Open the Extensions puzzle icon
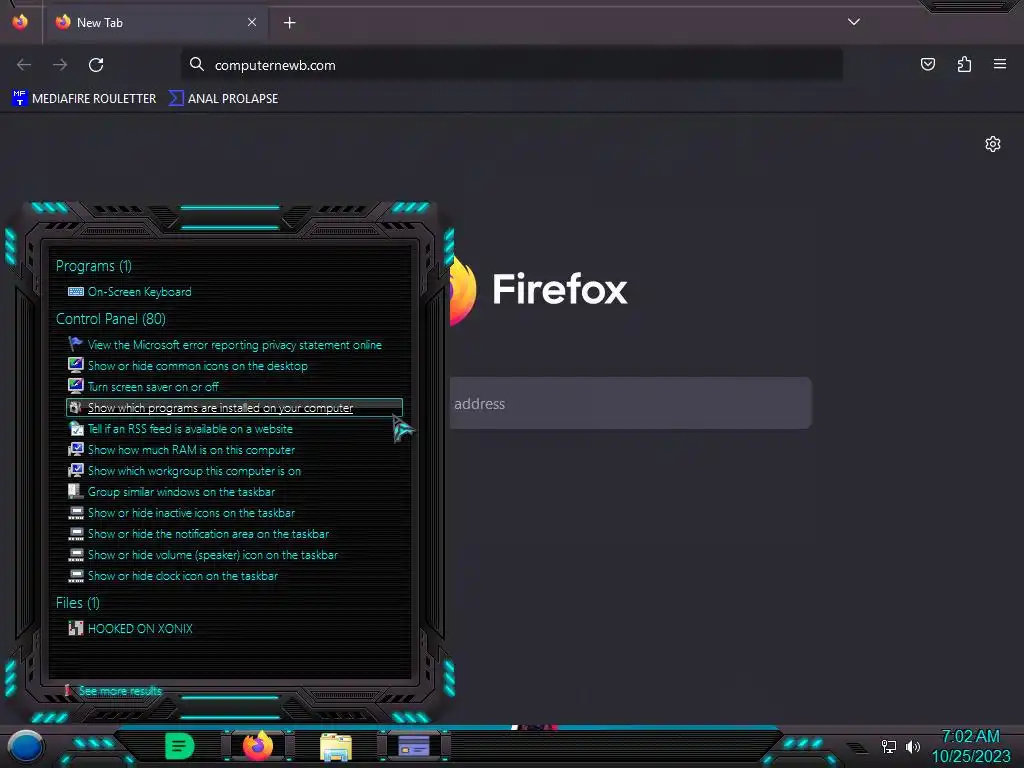The width and height of the screenshot is (1024, 768). [x=964, y=64]
